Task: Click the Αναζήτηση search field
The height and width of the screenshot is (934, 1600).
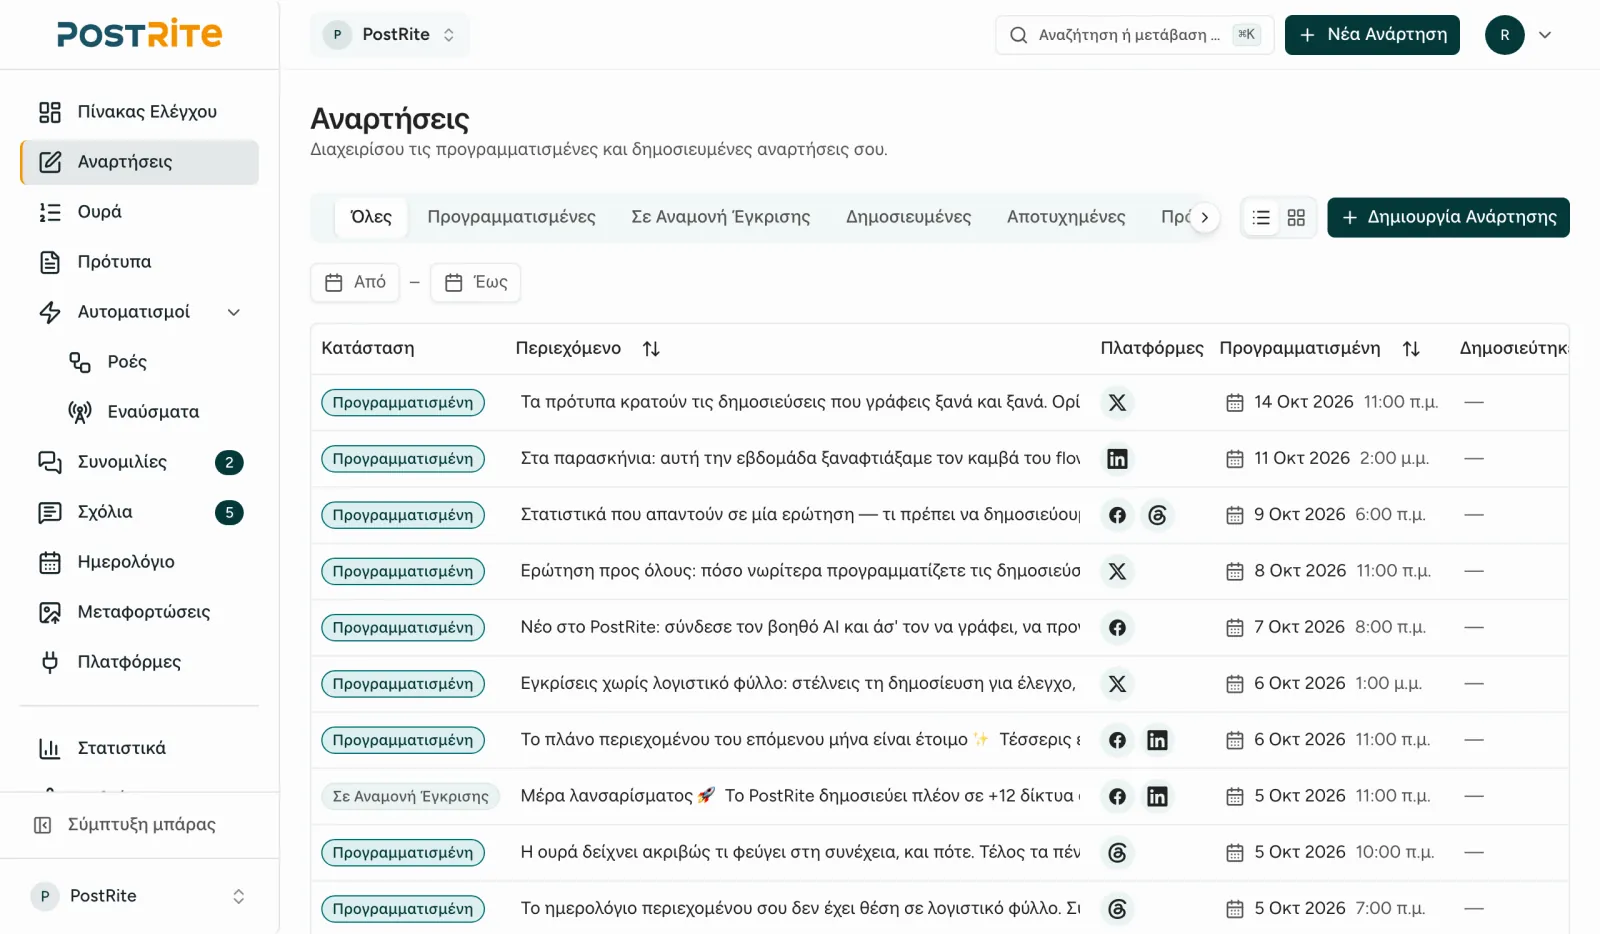Action: coord(1134,35)
